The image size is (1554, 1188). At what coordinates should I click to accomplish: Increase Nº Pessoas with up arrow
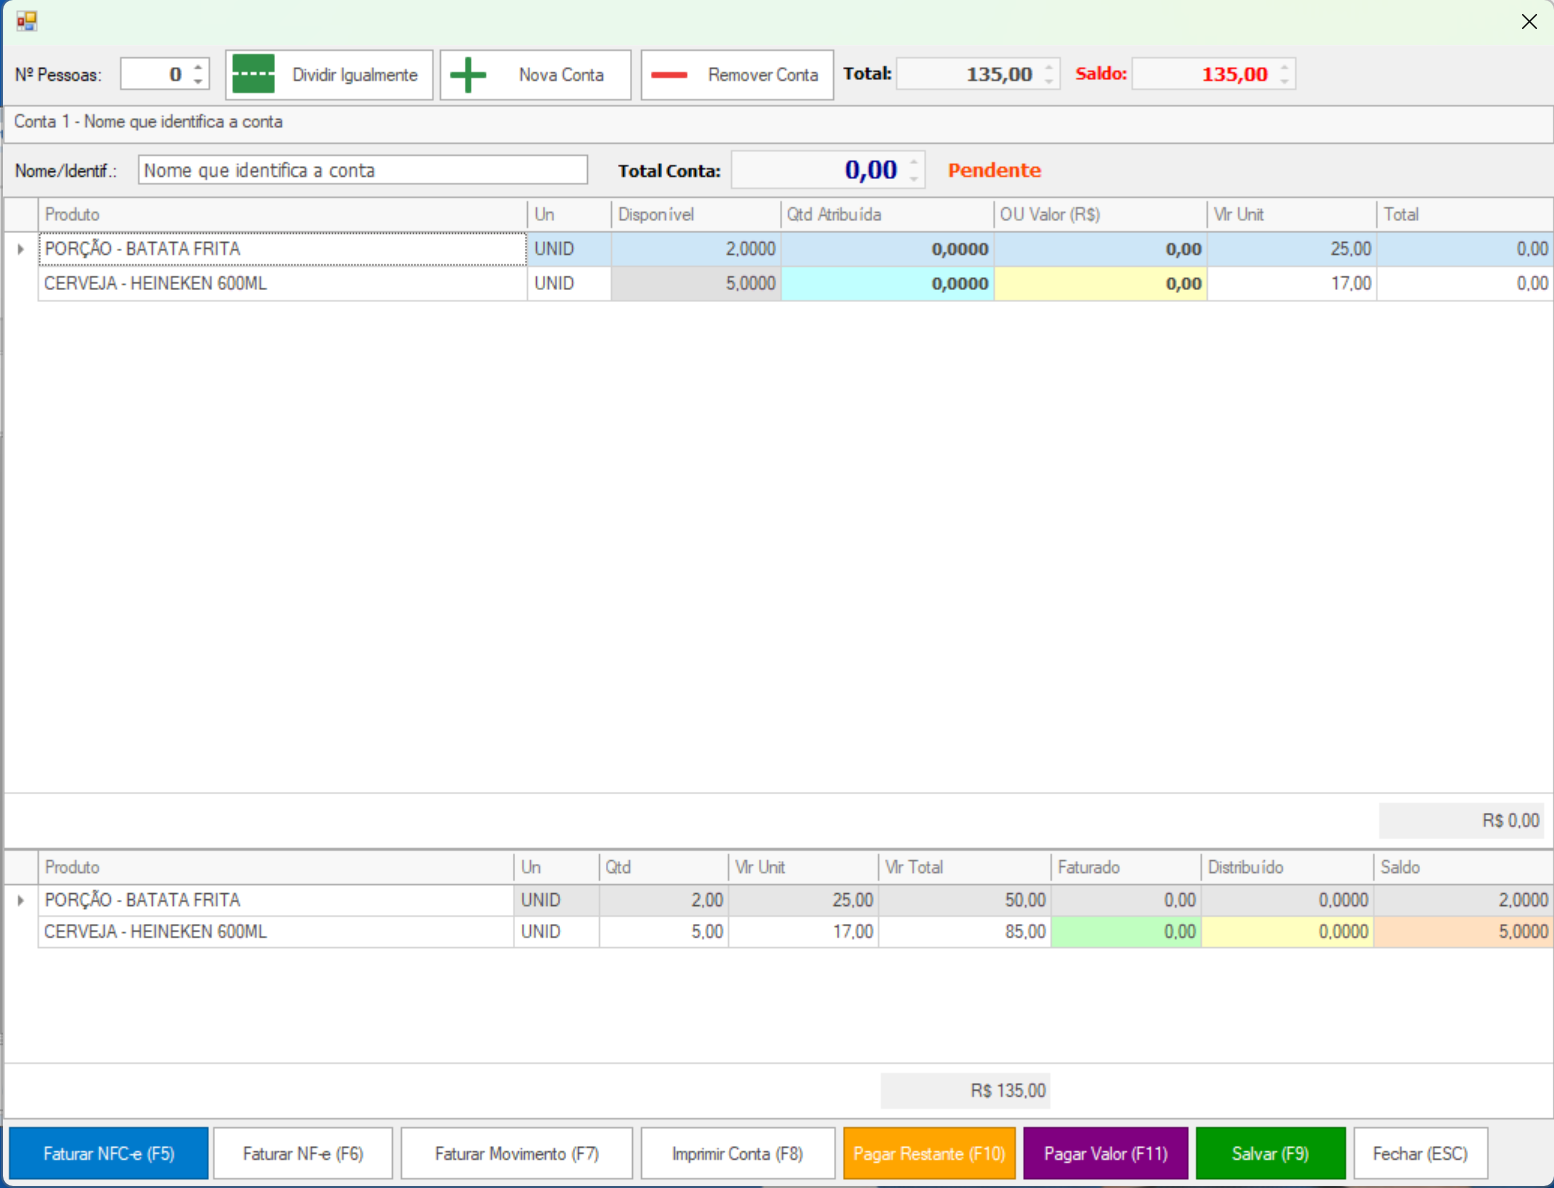198,68
